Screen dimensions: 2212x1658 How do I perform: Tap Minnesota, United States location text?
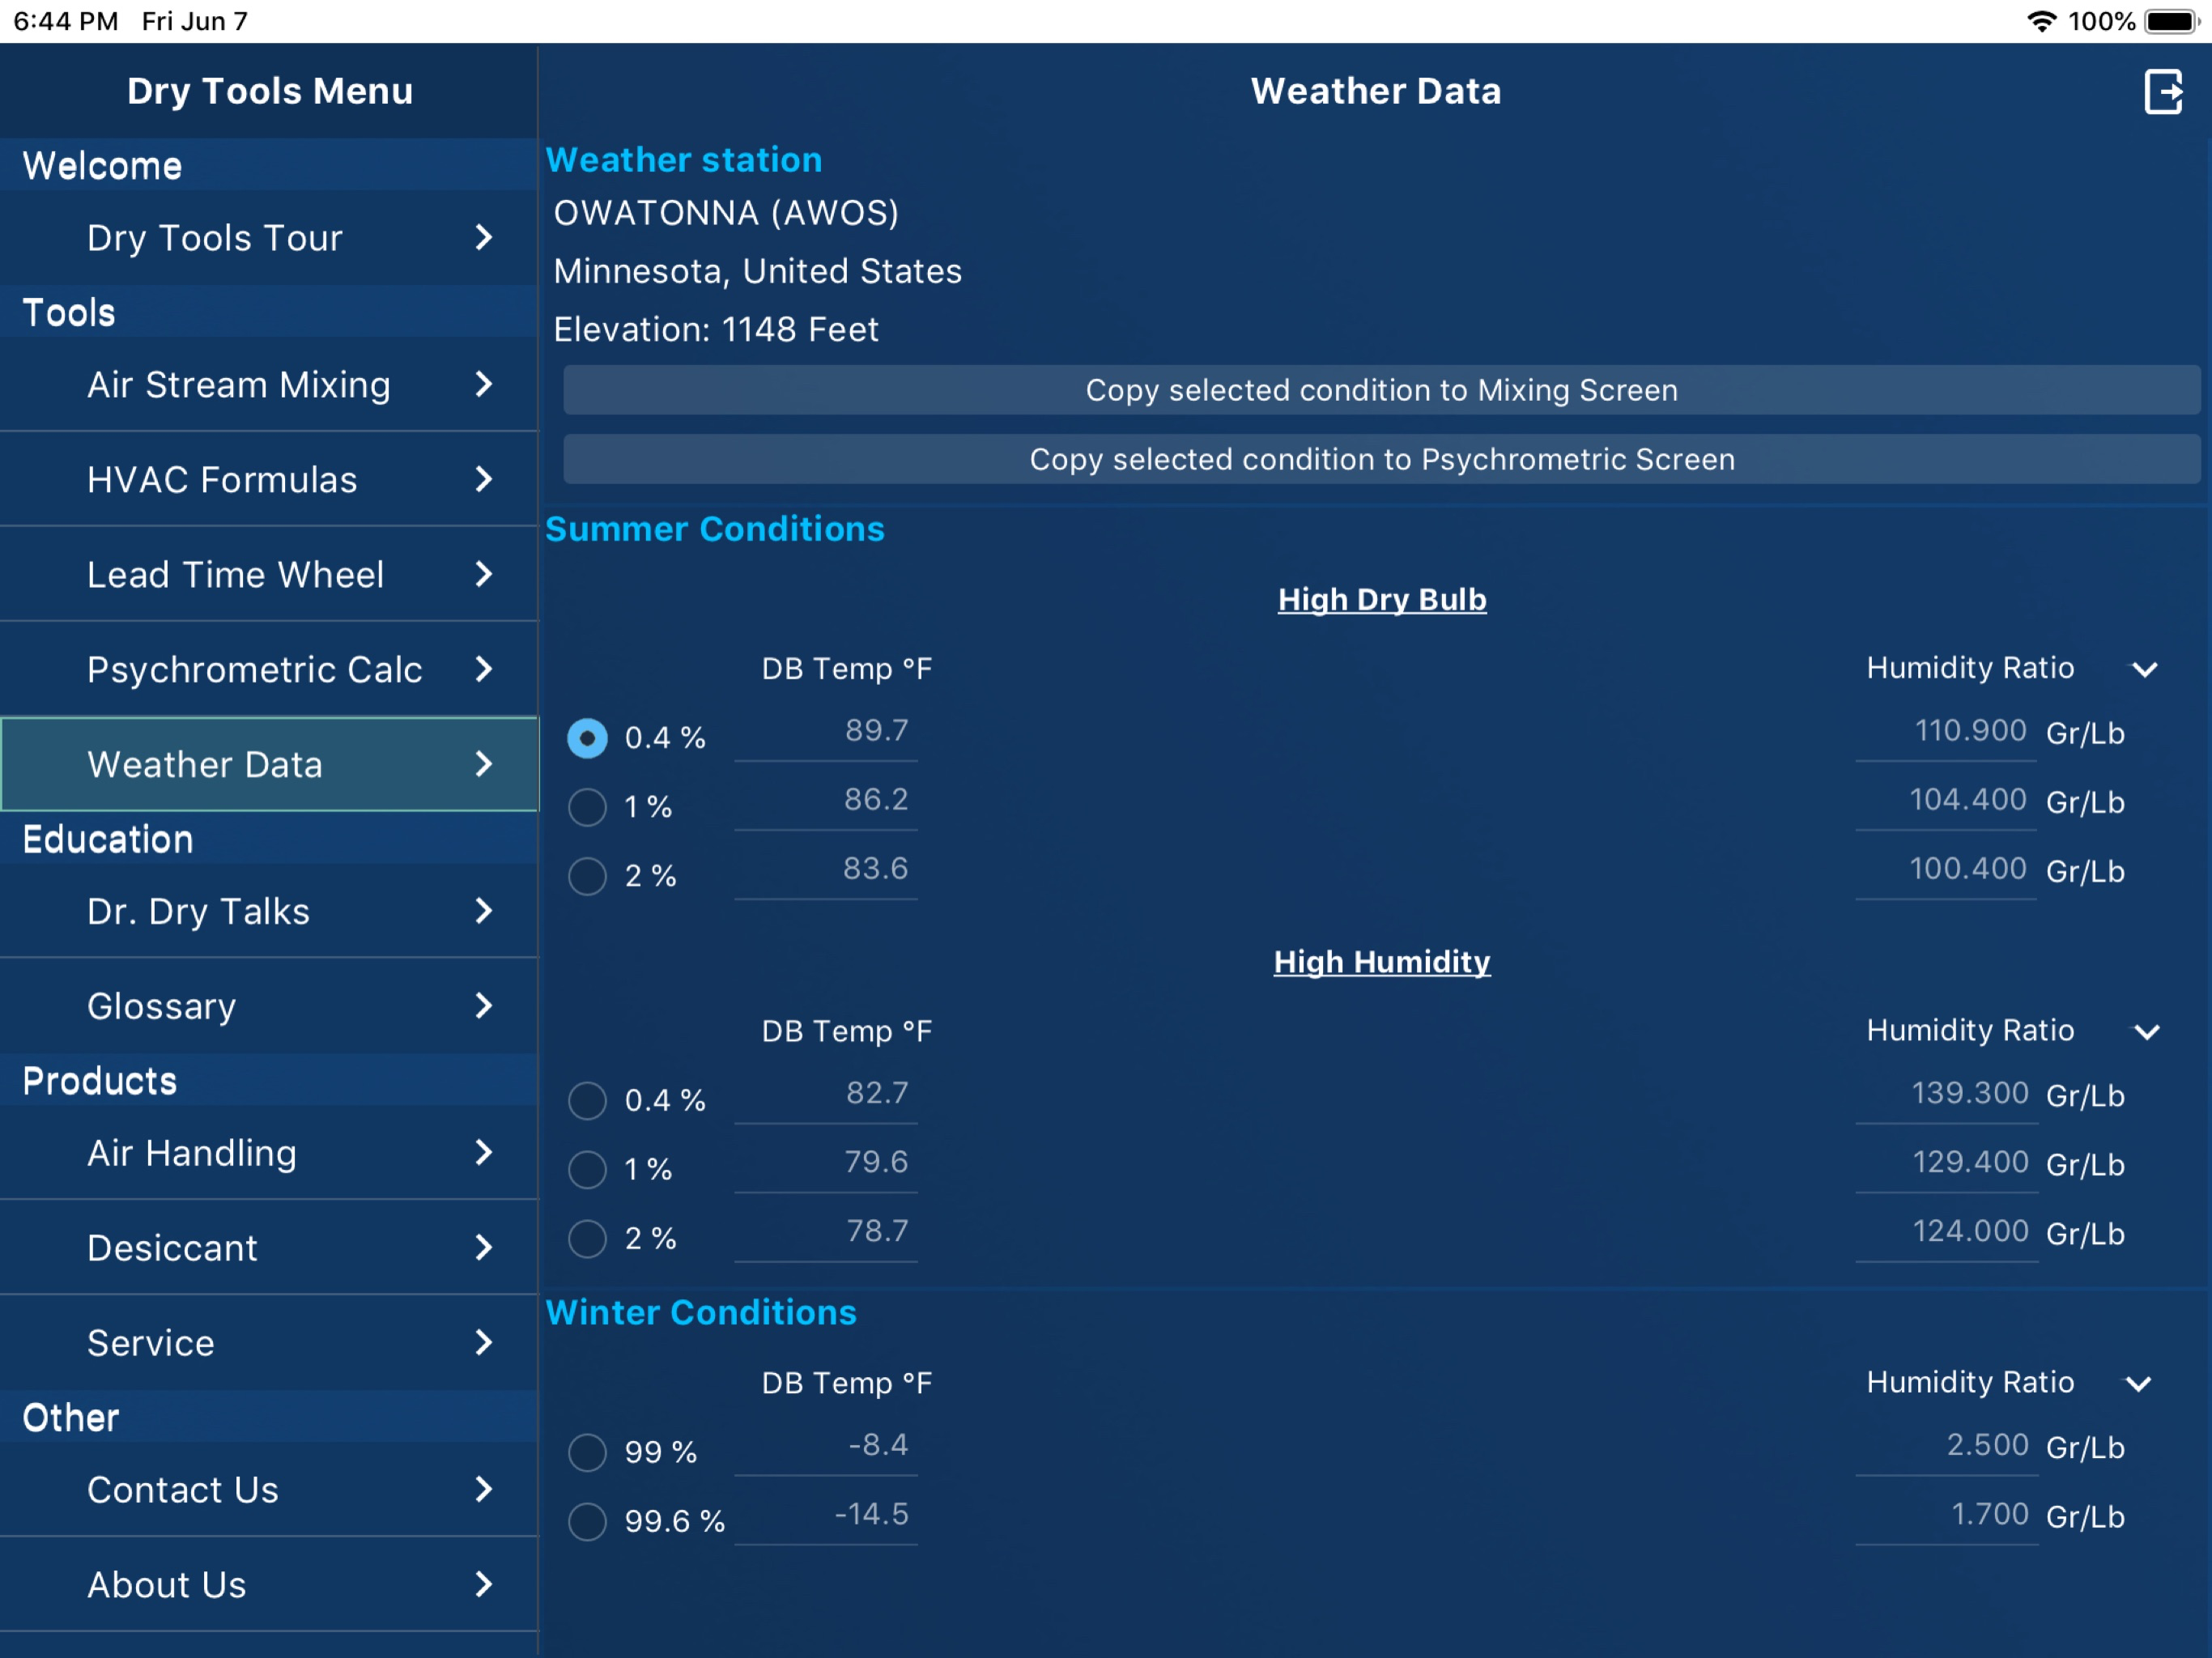point(758,271)
